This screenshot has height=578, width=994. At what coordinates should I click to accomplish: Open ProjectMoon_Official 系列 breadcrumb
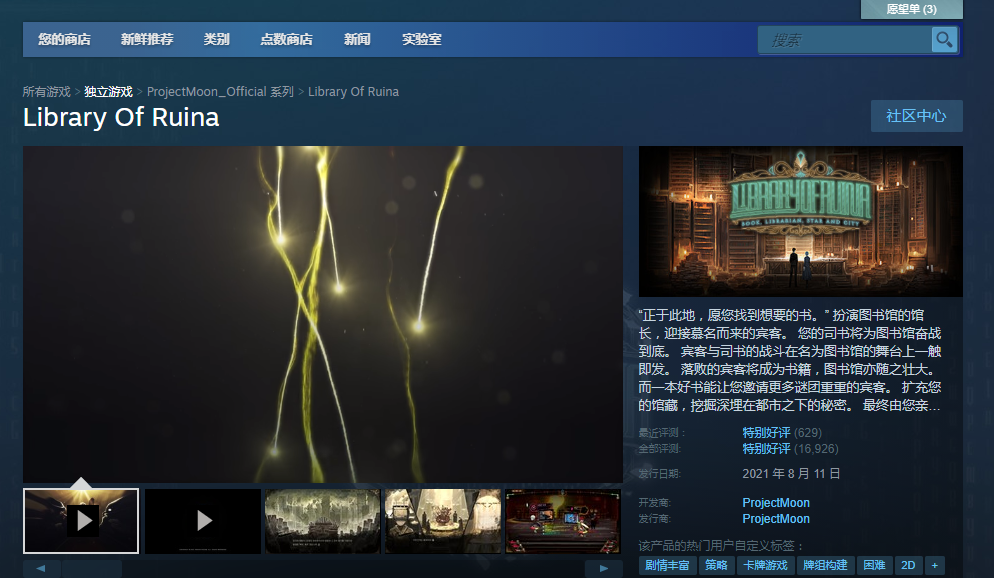pos(220,92)
